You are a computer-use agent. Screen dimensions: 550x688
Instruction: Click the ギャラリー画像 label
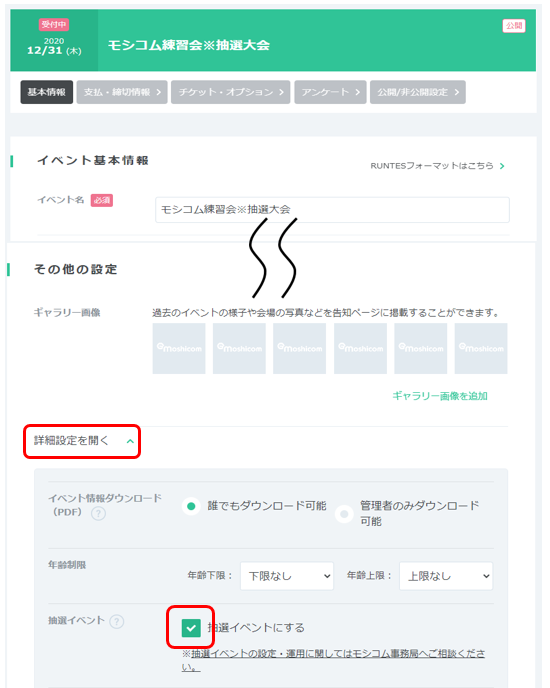(x=67, y=312)
